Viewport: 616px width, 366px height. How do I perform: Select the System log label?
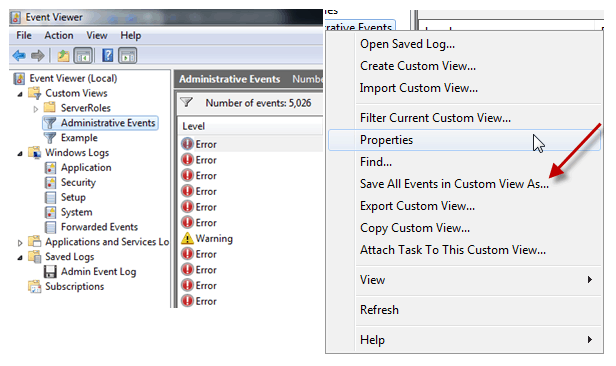pos(76,212)
